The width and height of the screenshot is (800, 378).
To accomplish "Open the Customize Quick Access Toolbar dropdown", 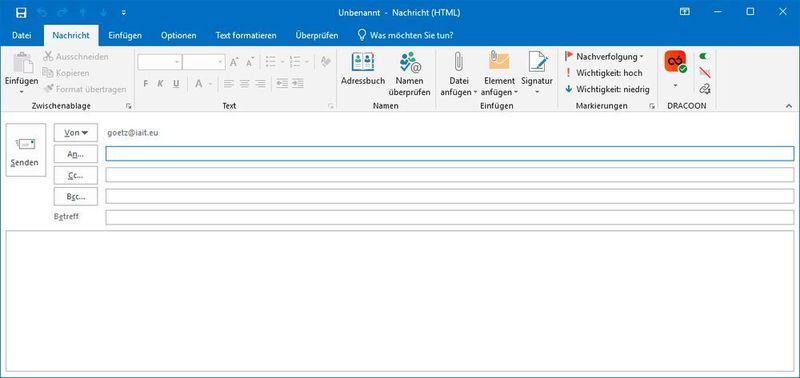I will click(124, 12).
